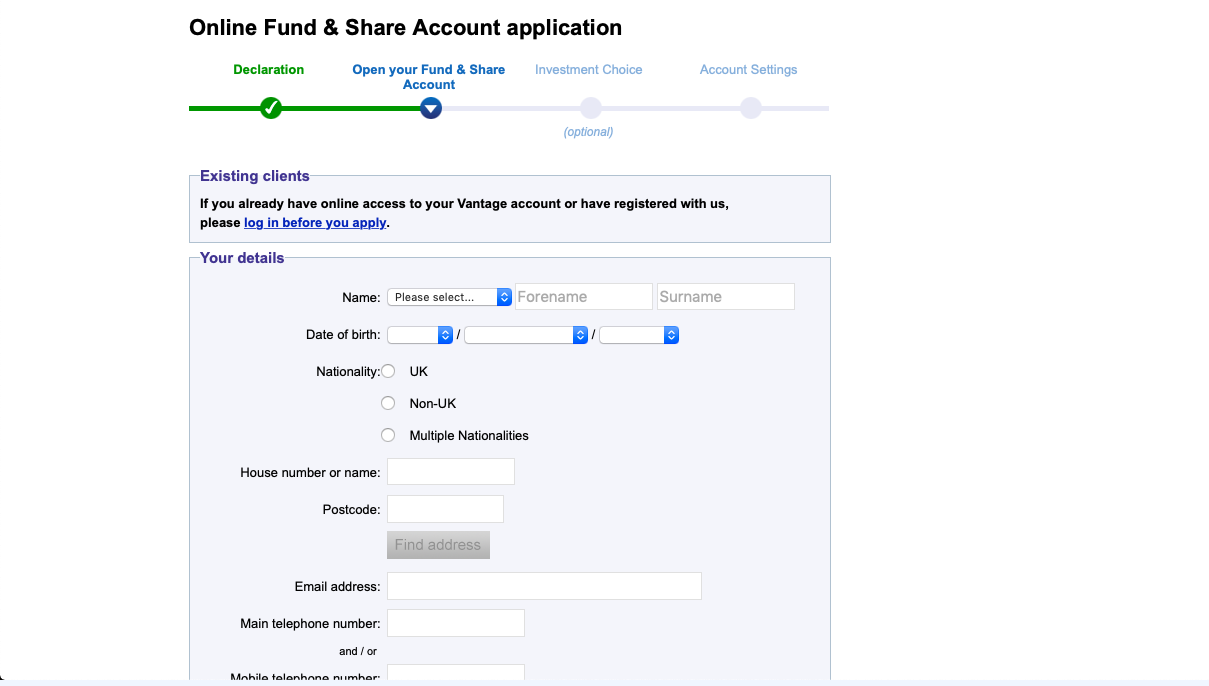Image resolution: width=1209 pixels, height=686 pixels.
Task: Select Multiple Nationalities radio button
Action: tap(388, 435)
